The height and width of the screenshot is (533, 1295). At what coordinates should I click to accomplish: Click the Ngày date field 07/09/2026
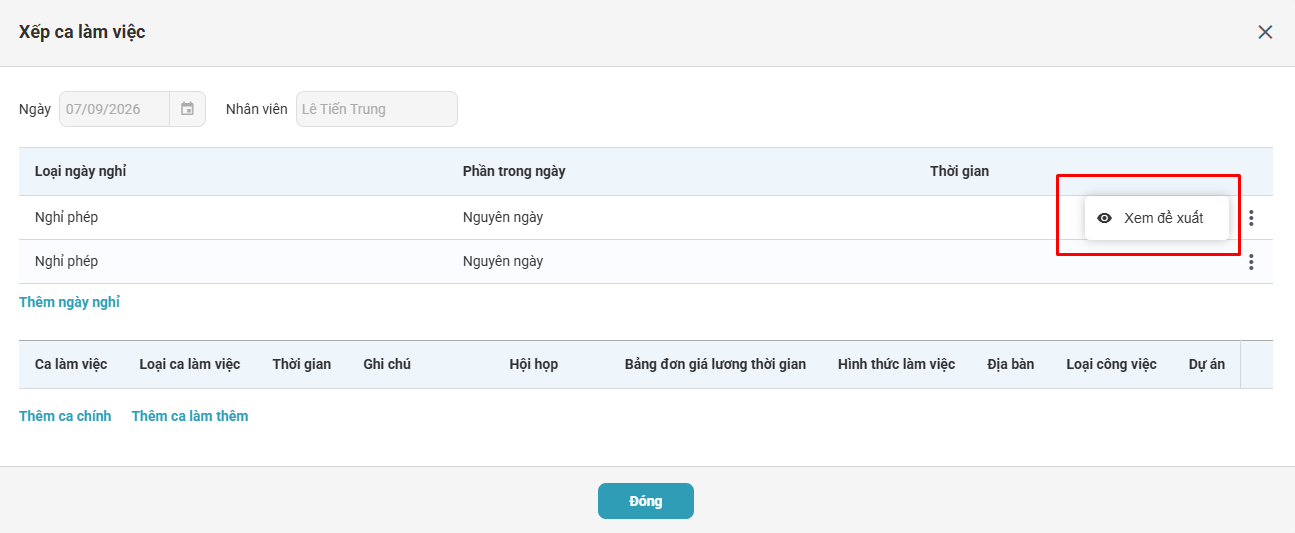(114, 109)
